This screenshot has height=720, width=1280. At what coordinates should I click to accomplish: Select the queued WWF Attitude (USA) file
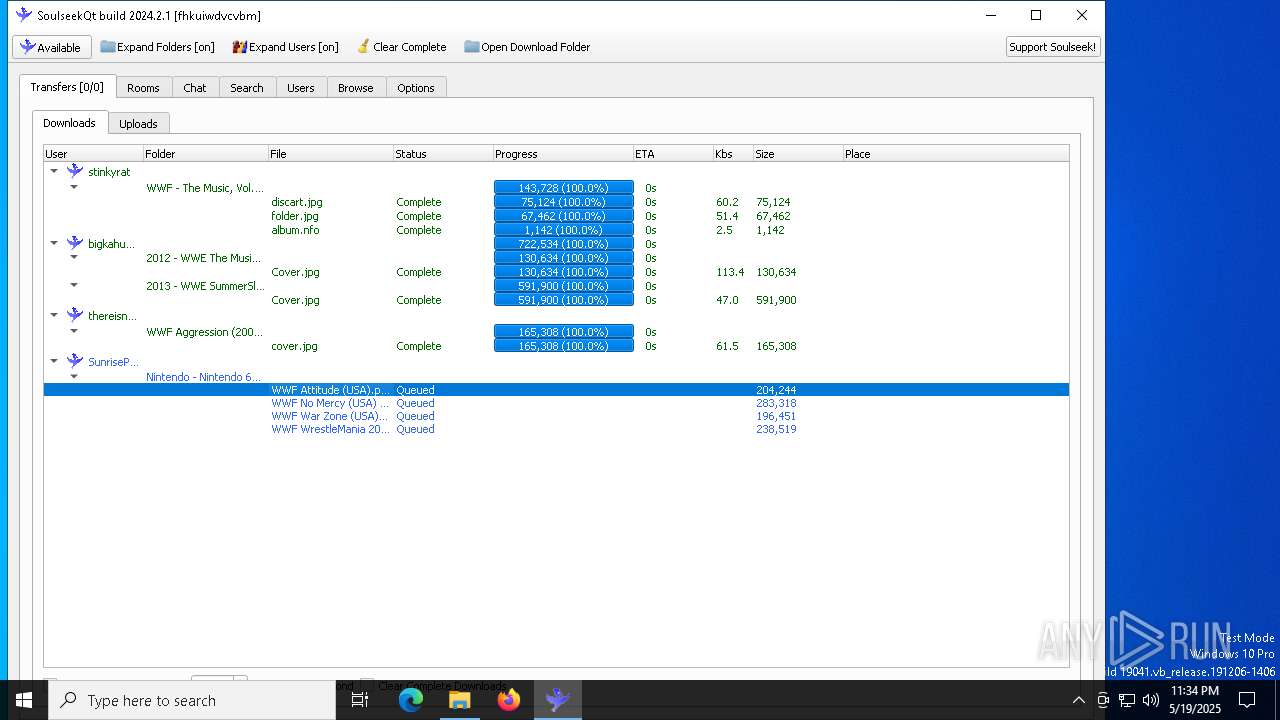556,390
